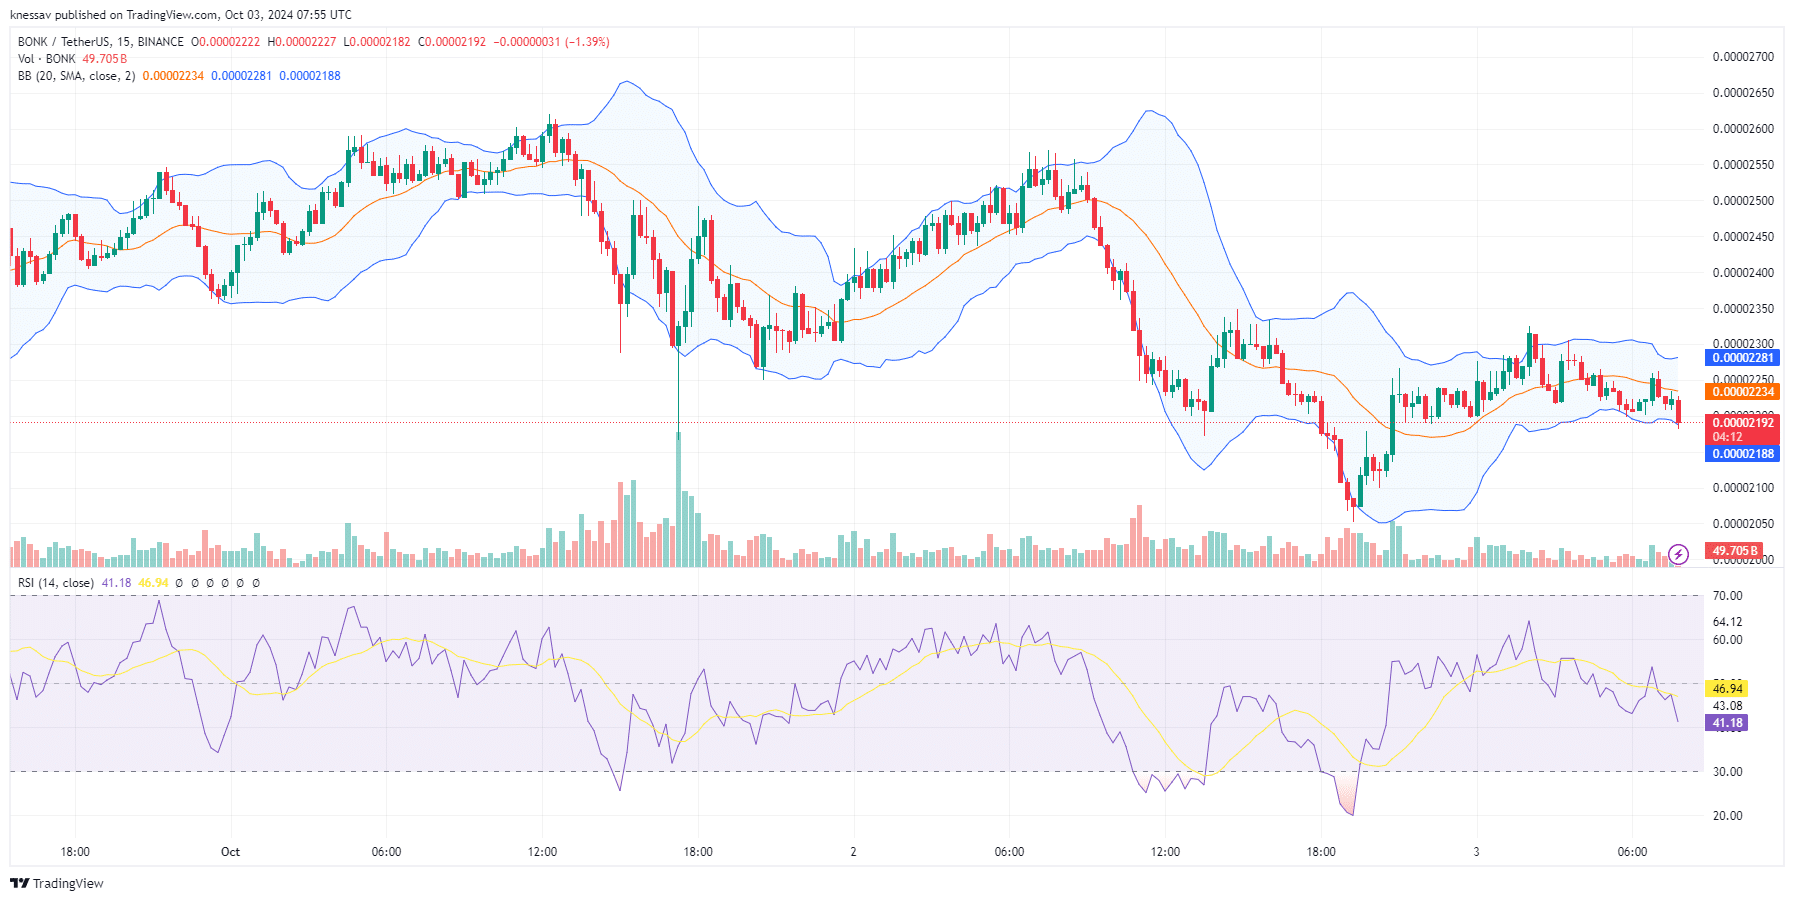Select the 'BB (20, SMA, close, 2)' indicator label

pos(77,76)
